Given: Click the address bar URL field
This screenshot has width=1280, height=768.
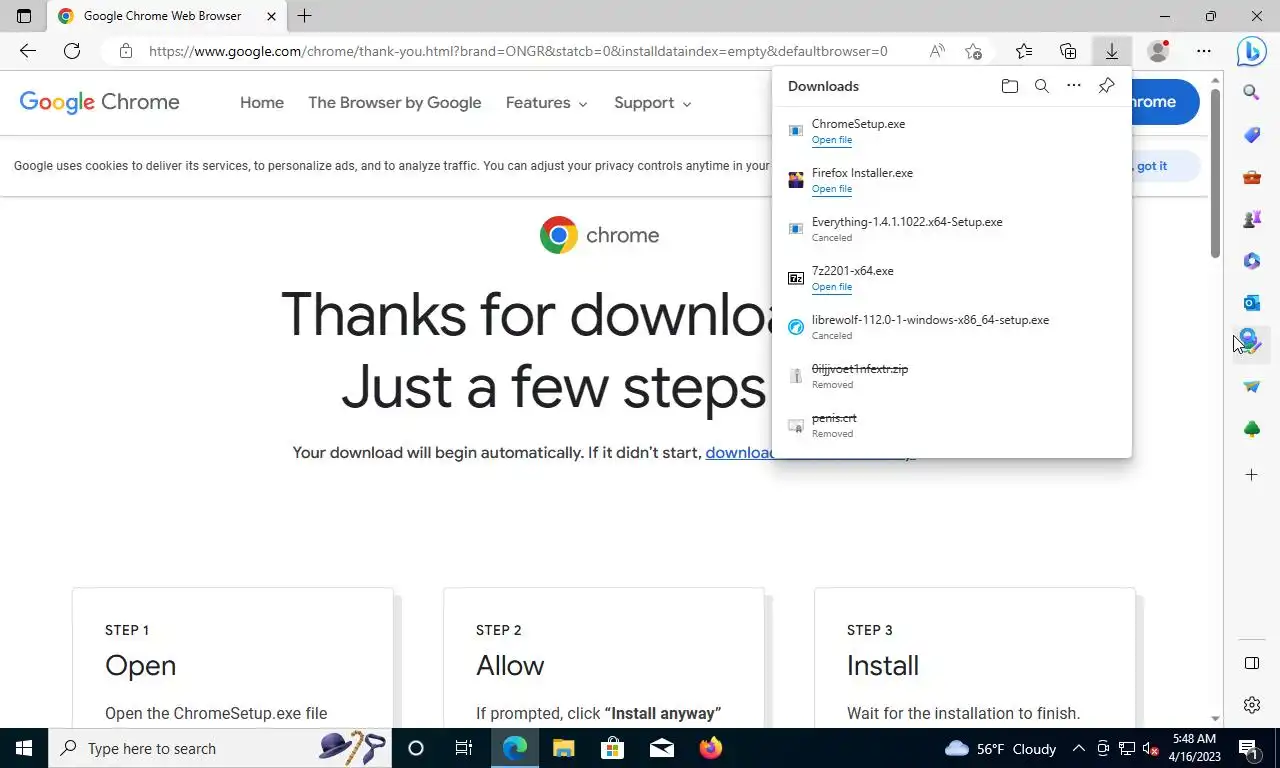Looking at the screenshot, I should pyautogui.click(x=518, y=51).
